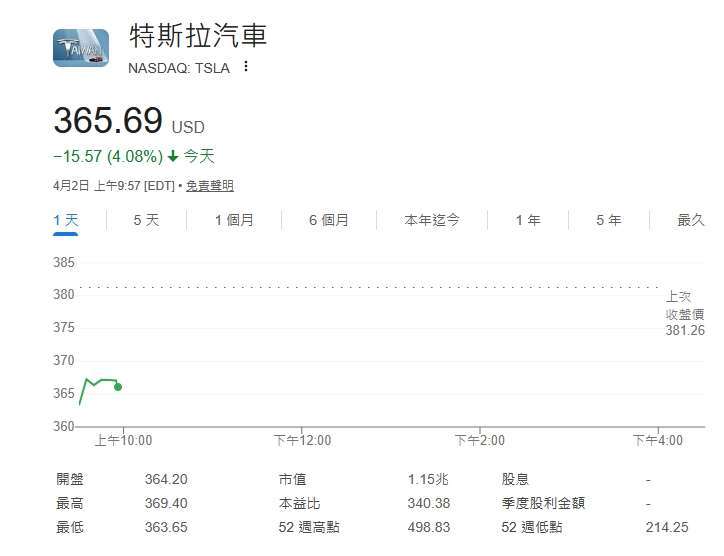Click the green current-price dot on chart
Screen dimensions: 724x556
tap(118, 386)
